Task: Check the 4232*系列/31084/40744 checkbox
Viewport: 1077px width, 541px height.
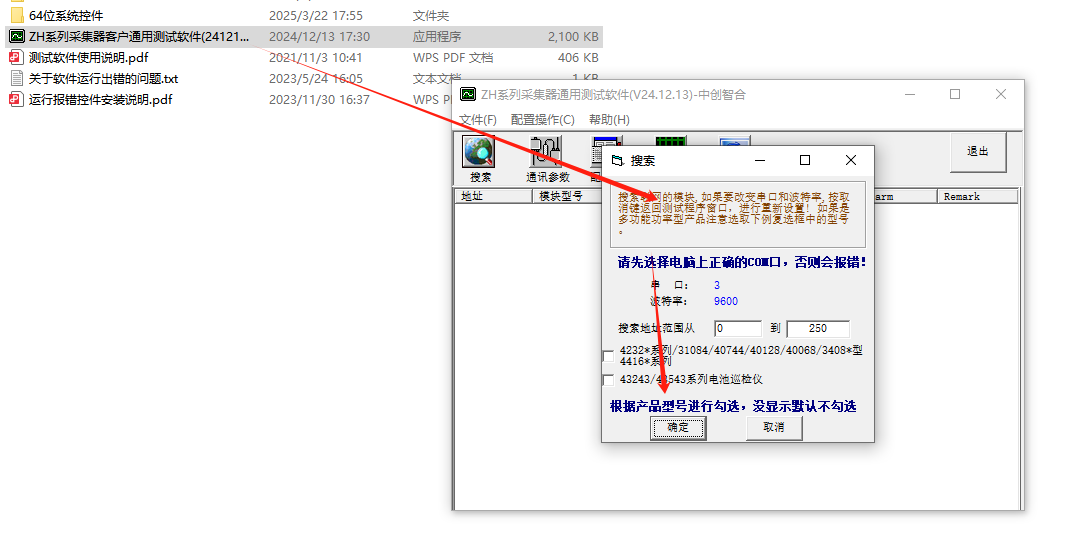Action: tap(609, 356)
